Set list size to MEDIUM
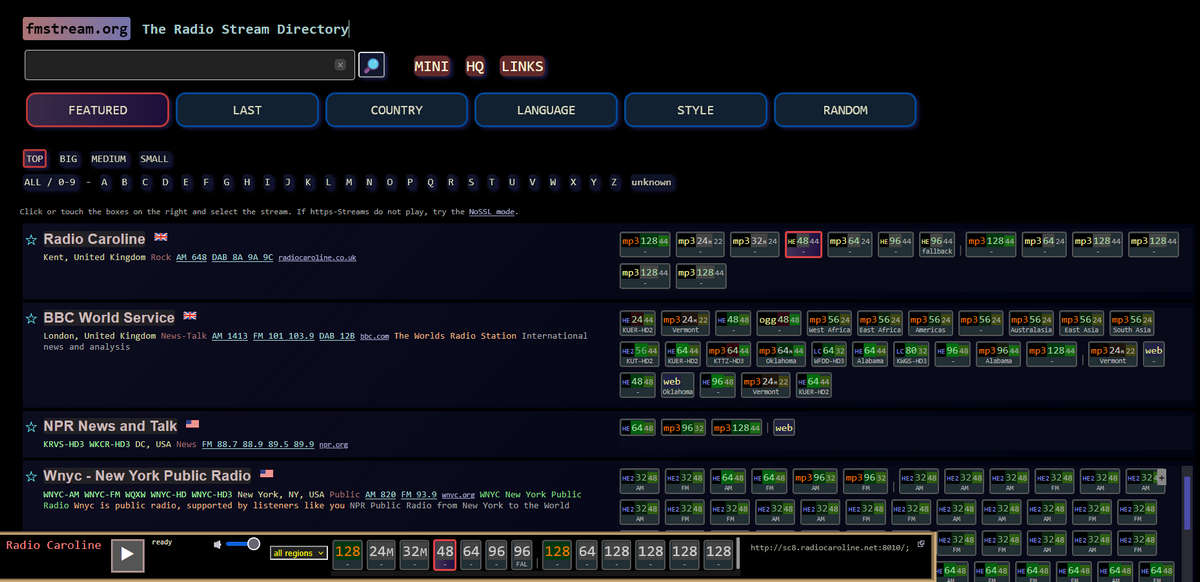 (109, 158)
